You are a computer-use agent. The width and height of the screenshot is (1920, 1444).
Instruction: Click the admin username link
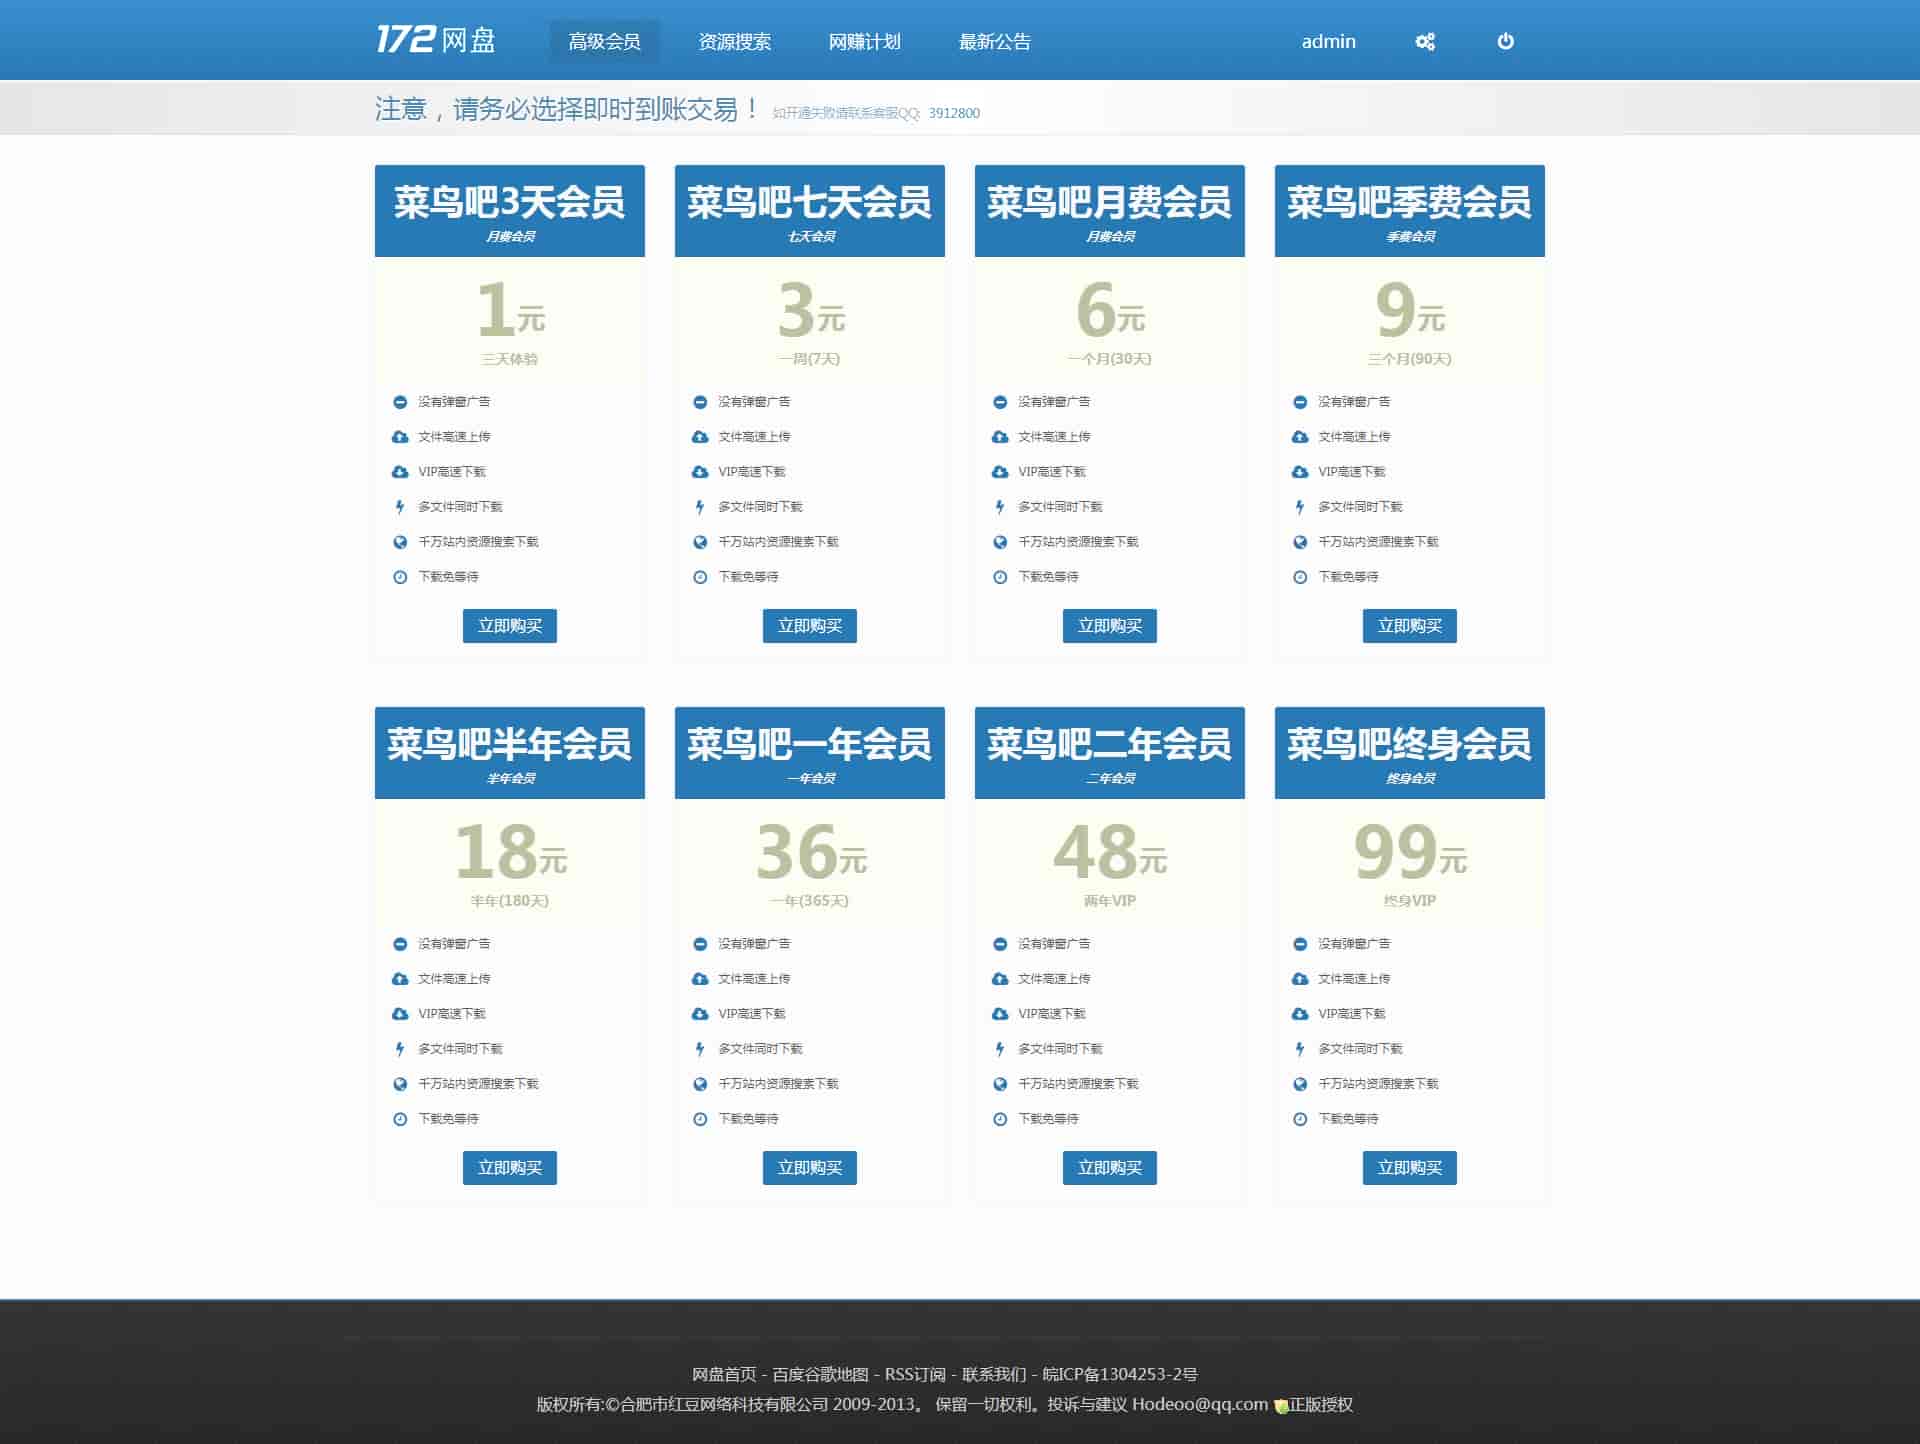1328,42
